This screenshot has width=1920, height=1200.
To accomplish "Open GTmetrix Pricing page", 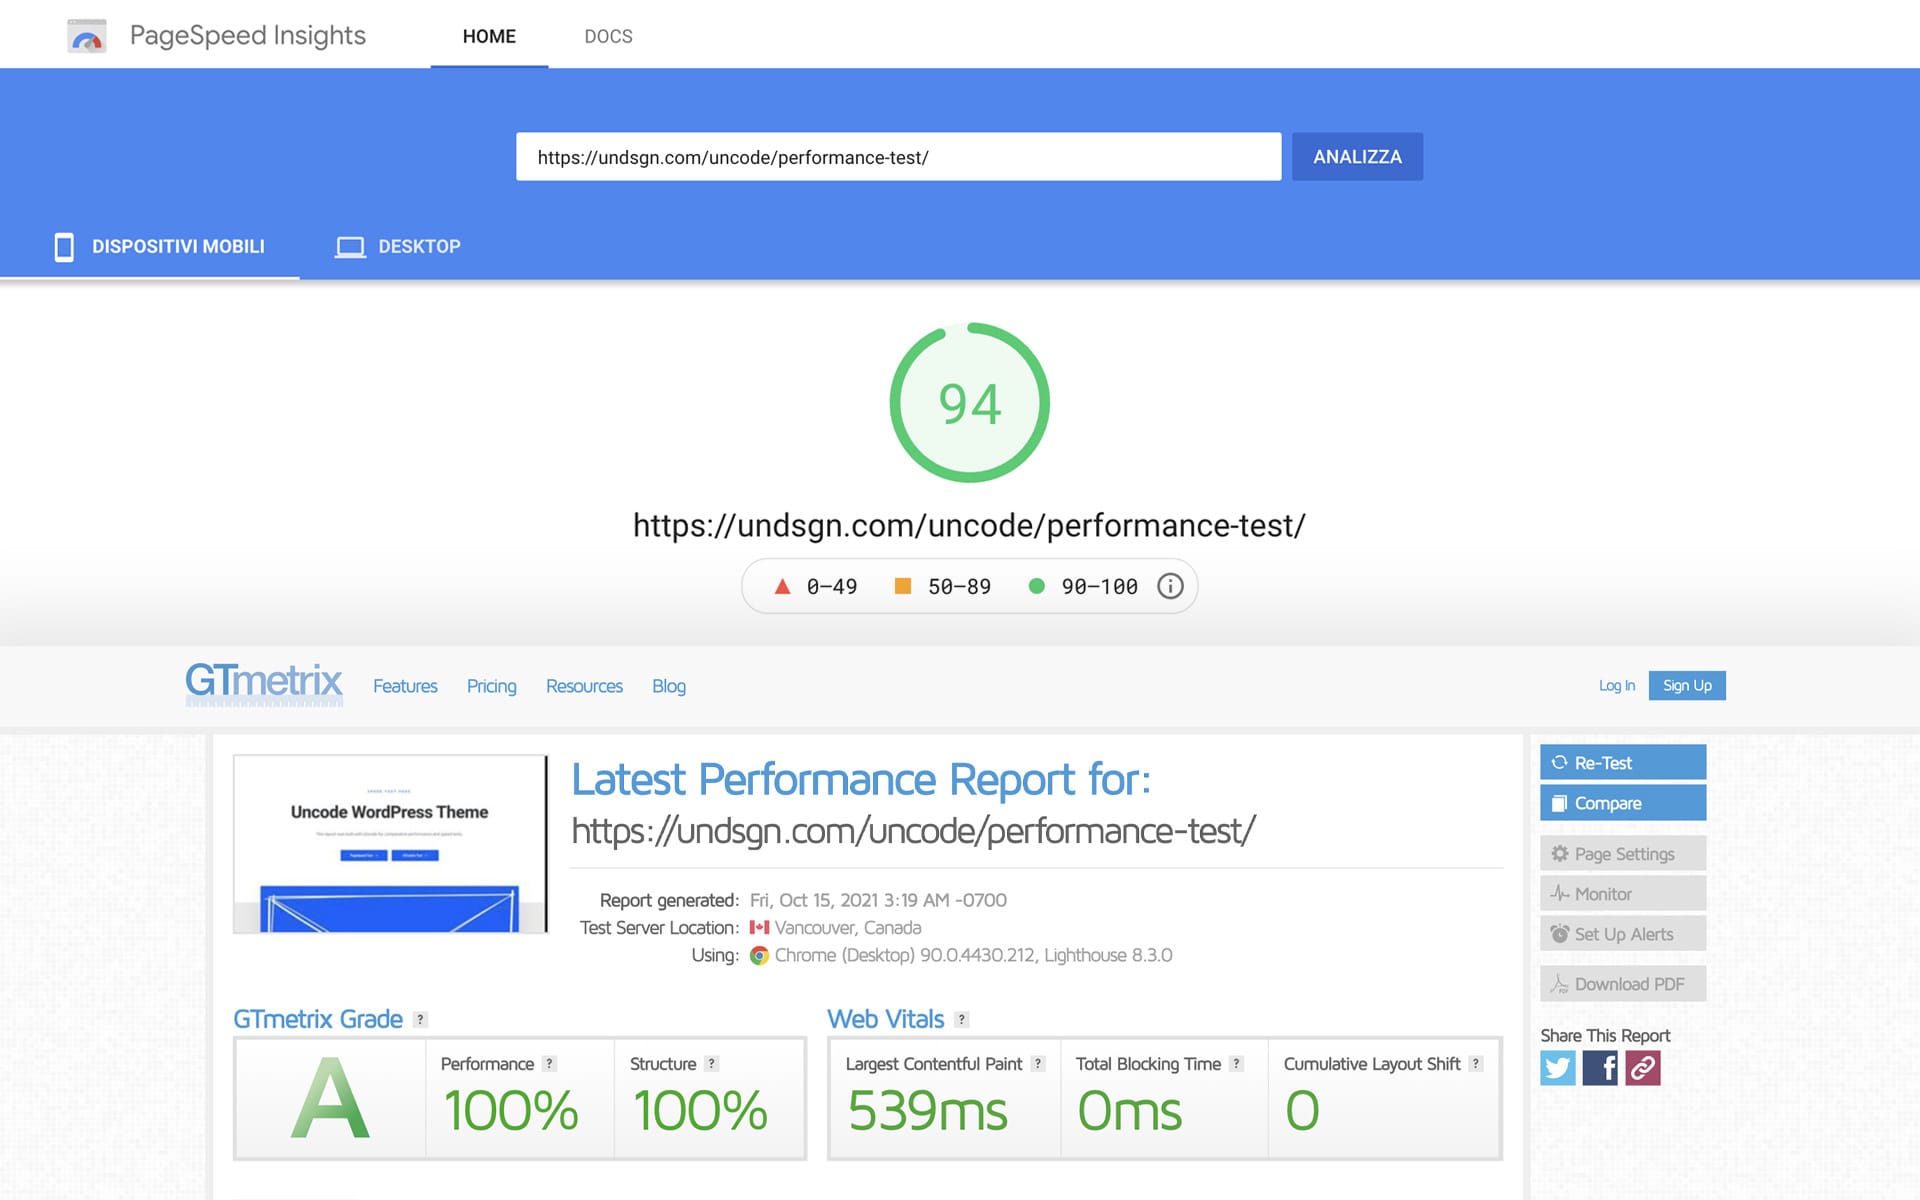I will click(x=491, y=686).
